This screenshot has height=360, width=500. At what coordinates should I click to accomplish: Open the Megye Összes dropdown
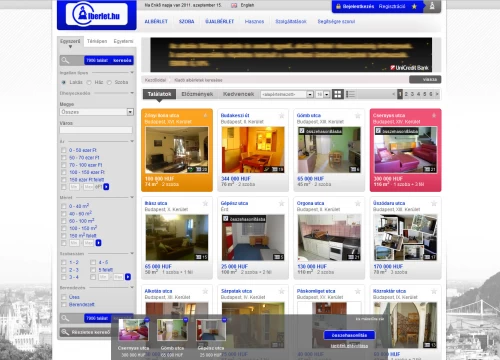pyautogui.click(x=97, y=112)
